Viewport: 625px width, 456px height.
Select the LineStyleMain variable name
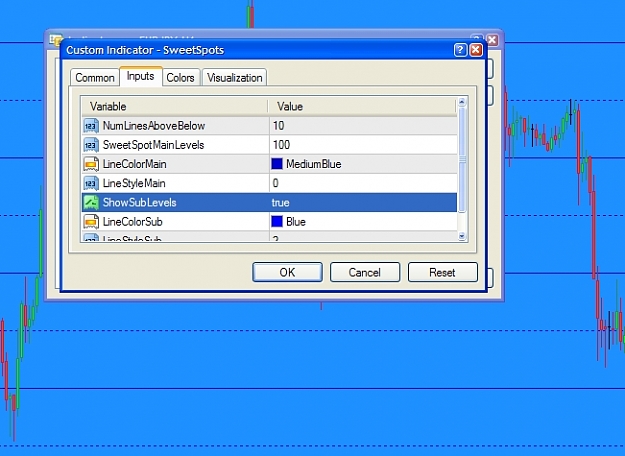[x=134, y=183]
